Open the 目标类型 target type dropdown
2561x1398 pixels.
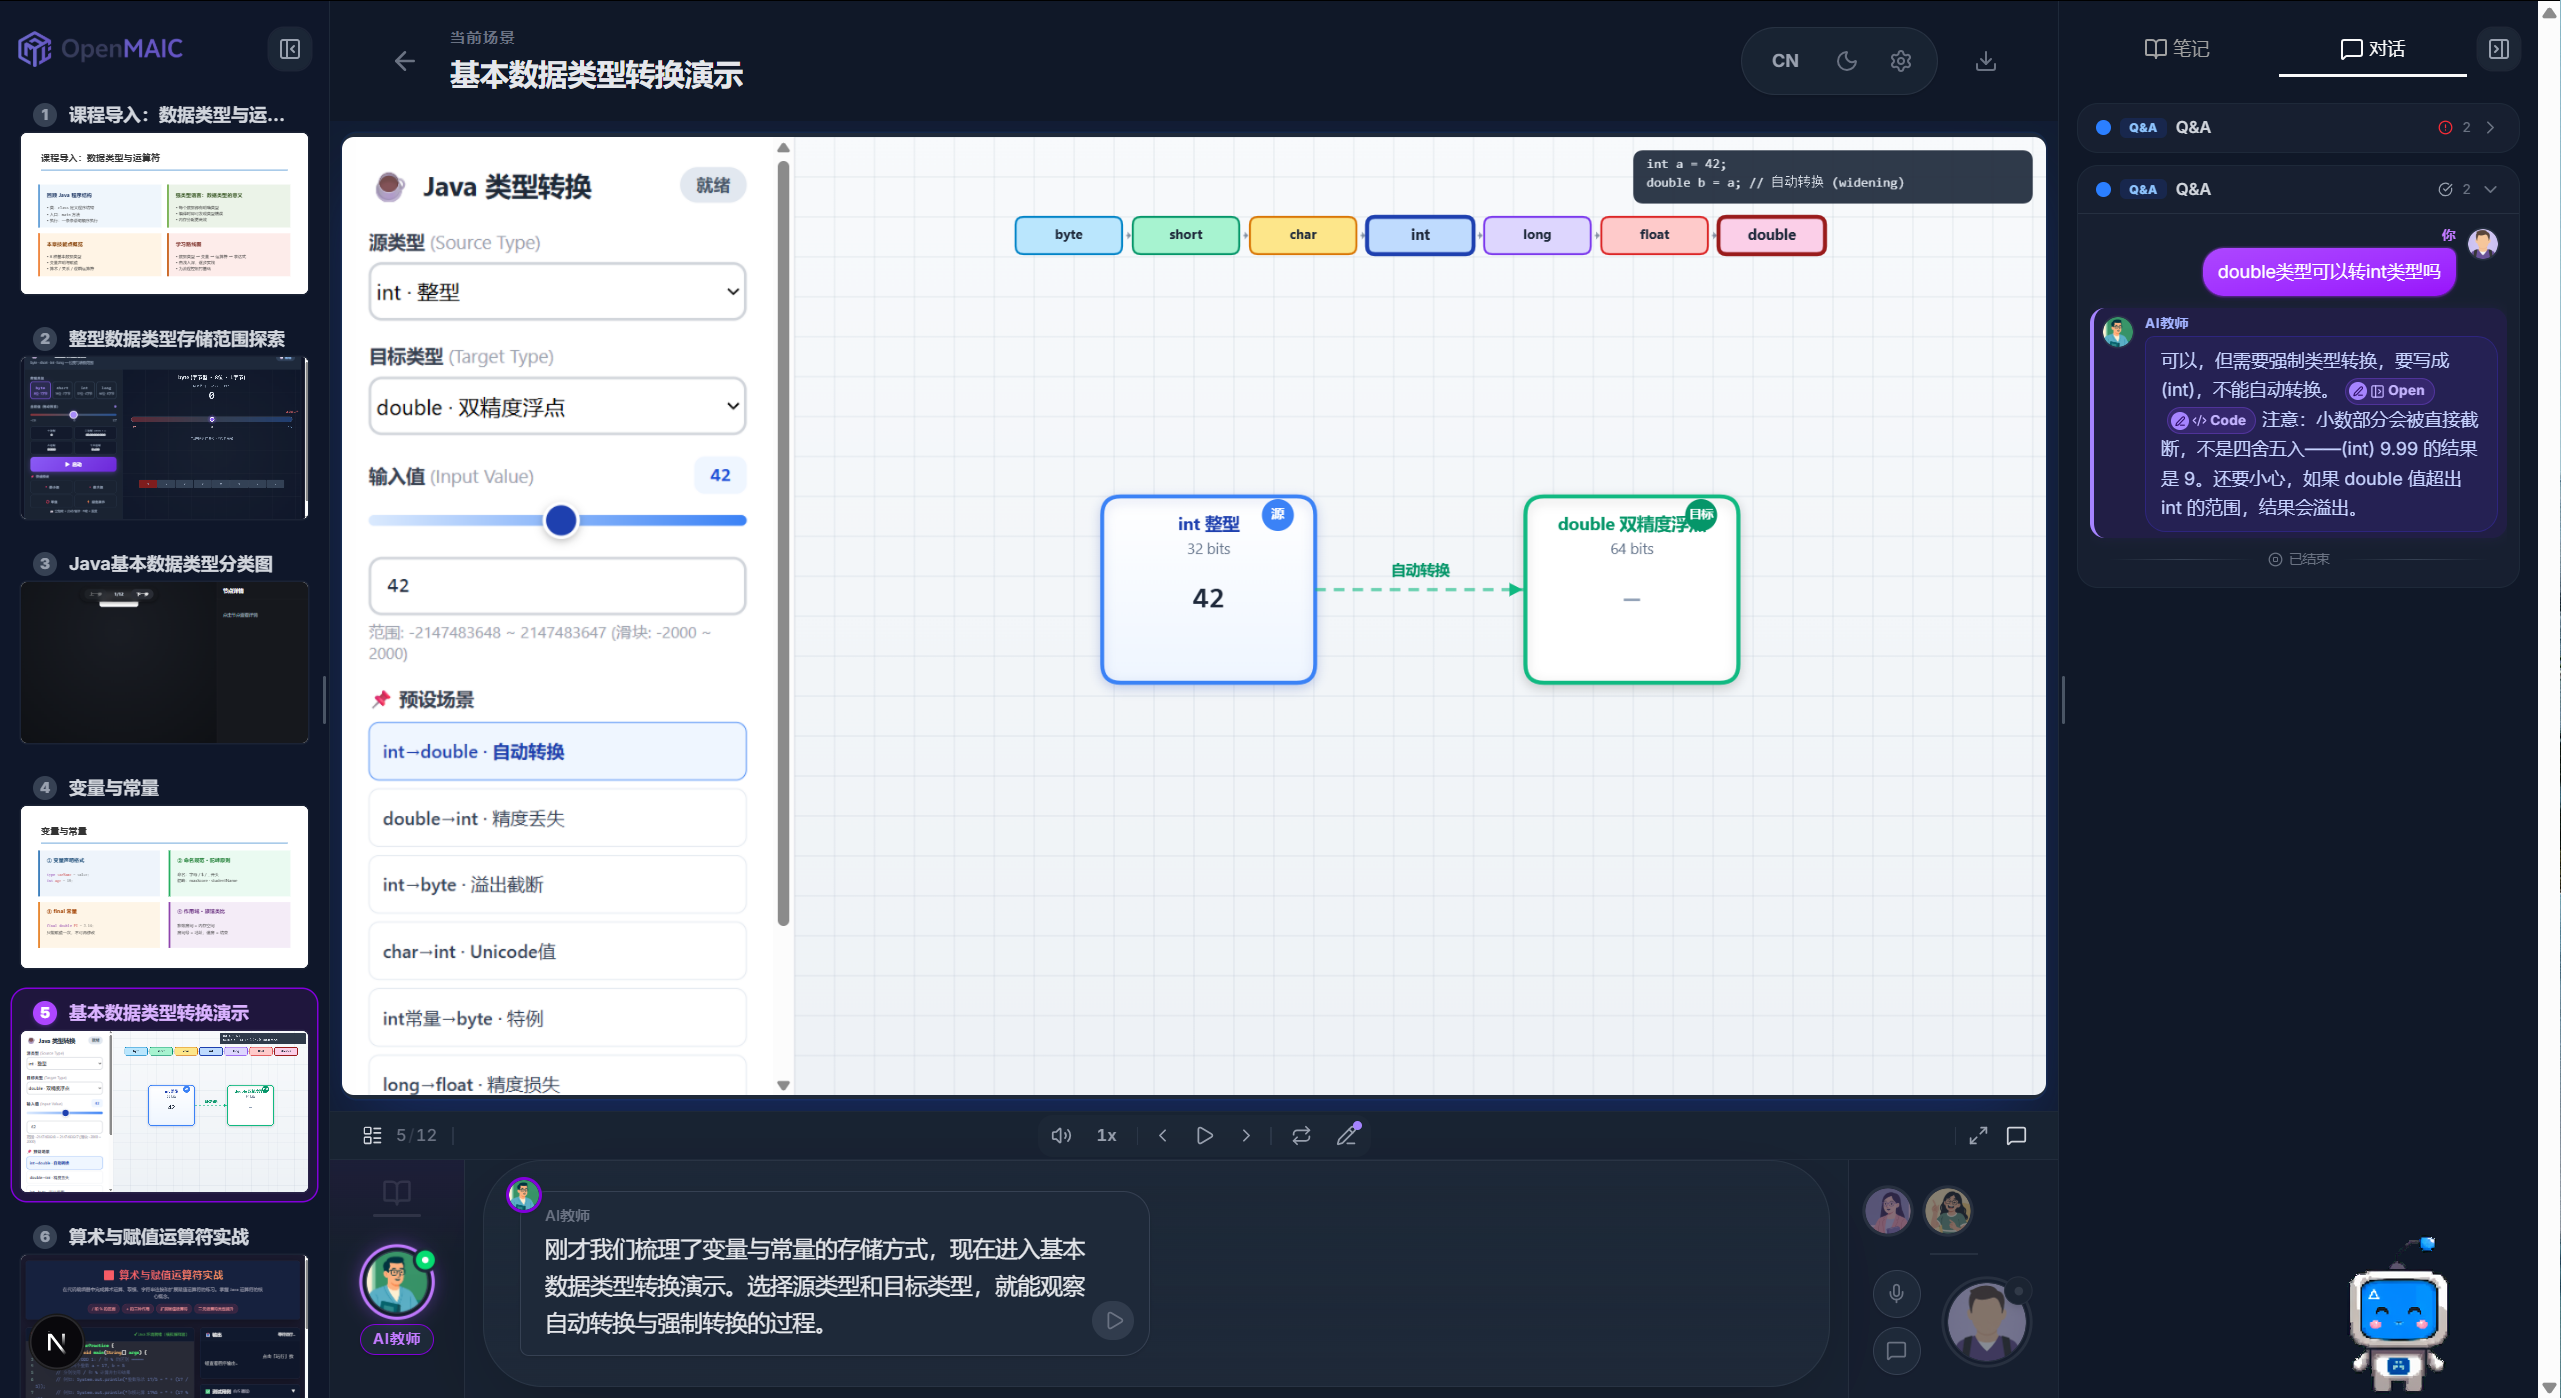click(x=557, y=406)
